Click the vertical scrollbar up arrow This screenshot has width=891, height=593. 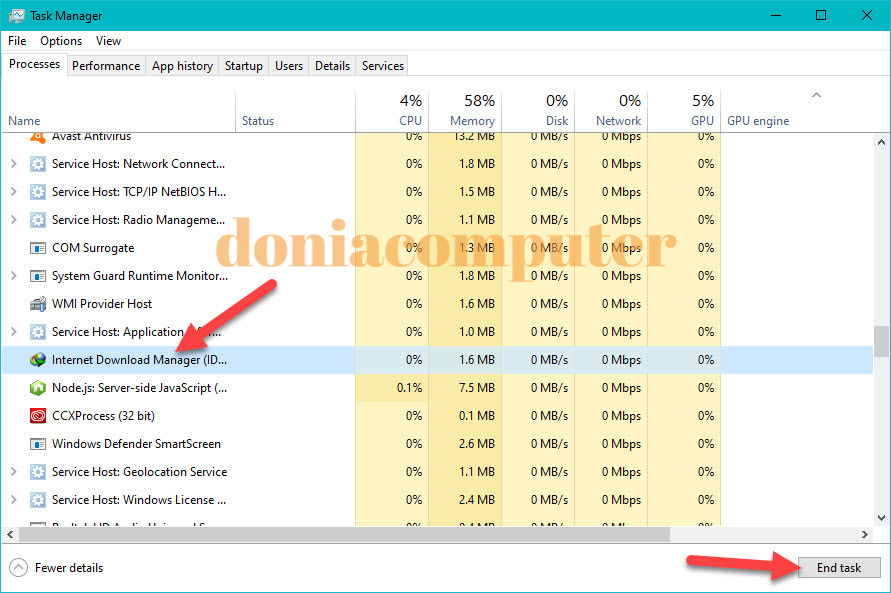click(x=881, y=142)
